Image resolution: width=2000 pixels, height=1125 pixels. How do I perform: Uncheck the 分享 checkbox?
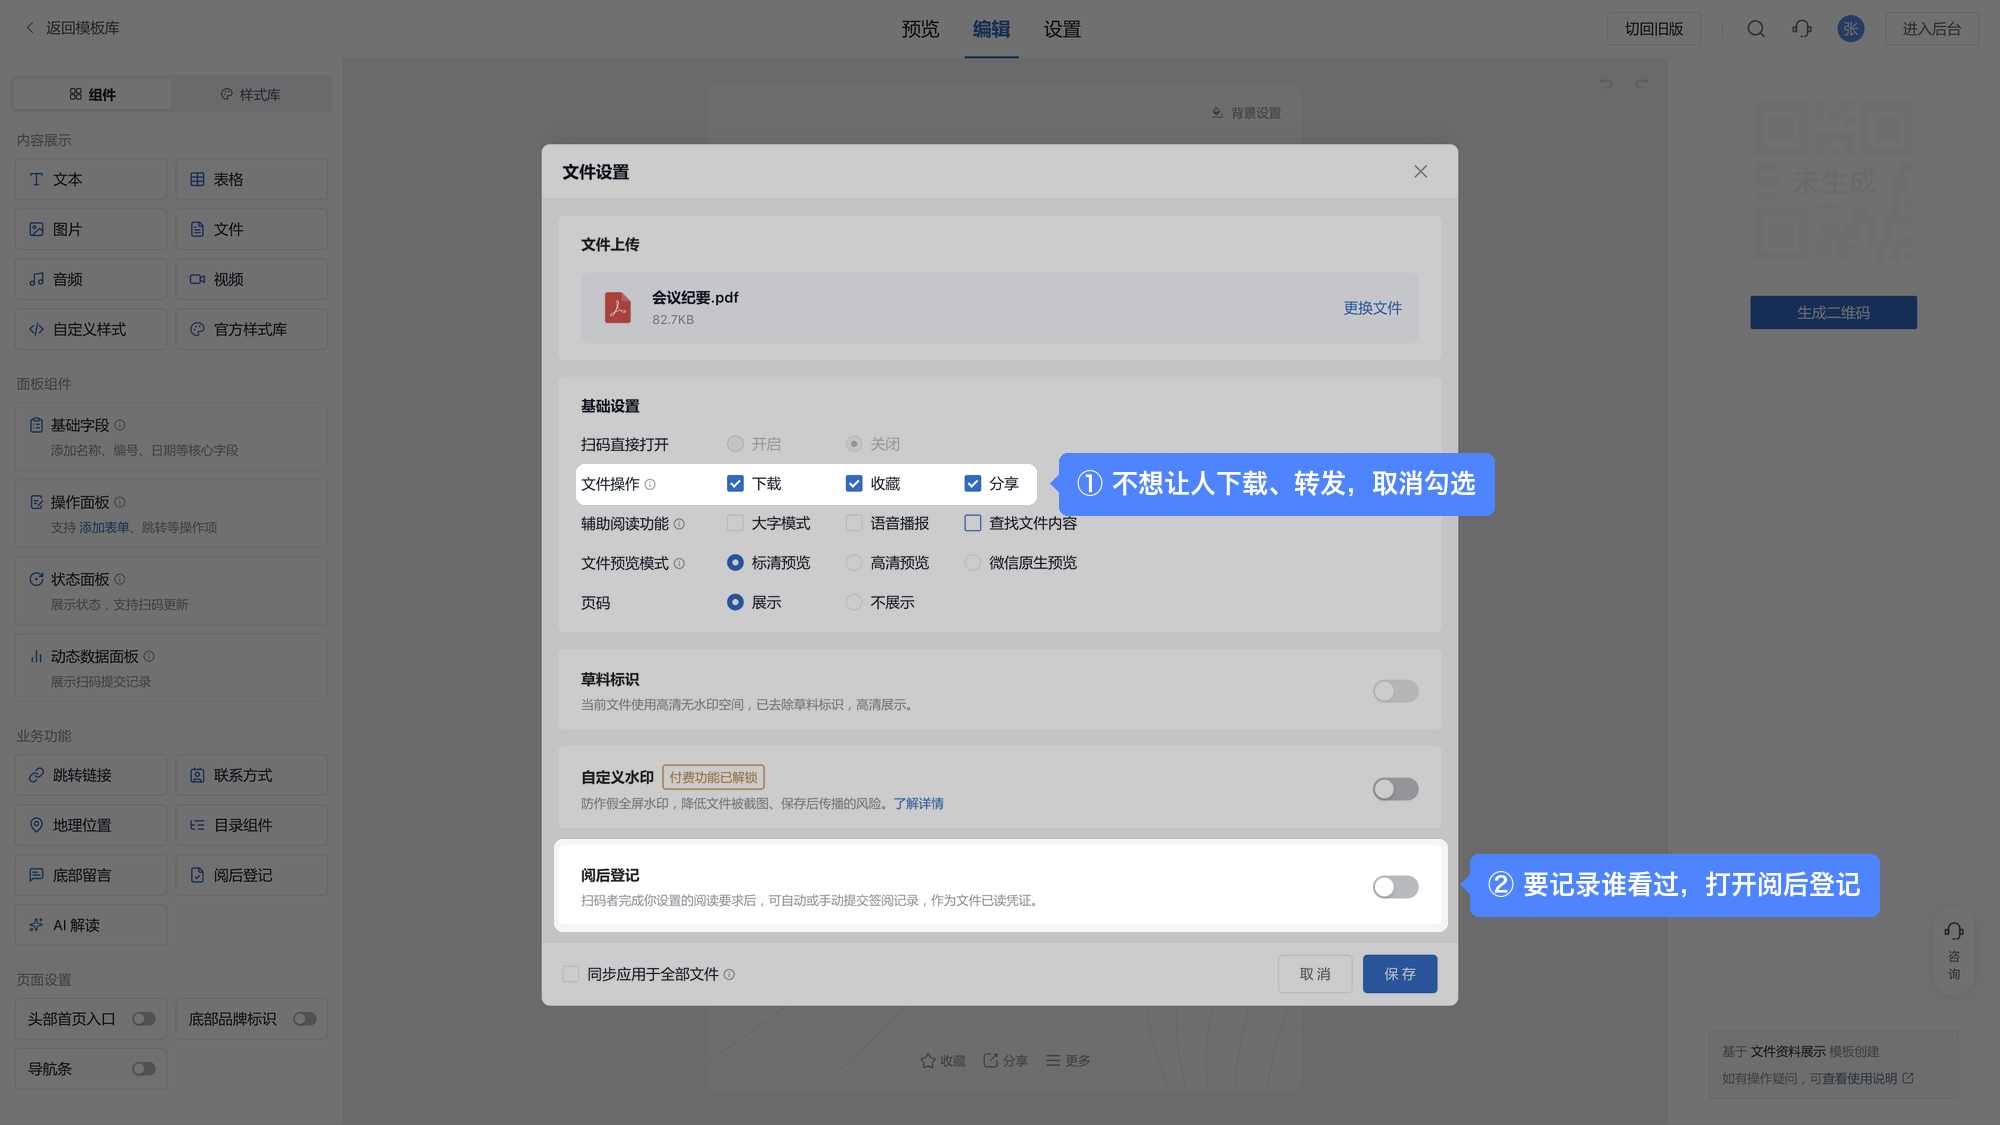click(x=972, y=484)
